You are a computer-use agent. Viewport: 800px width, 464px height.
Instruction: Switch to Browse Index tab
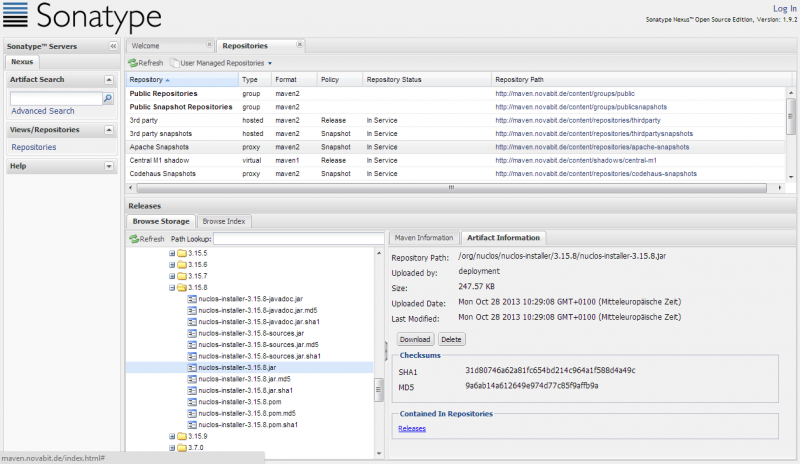[x=223, y=222]
